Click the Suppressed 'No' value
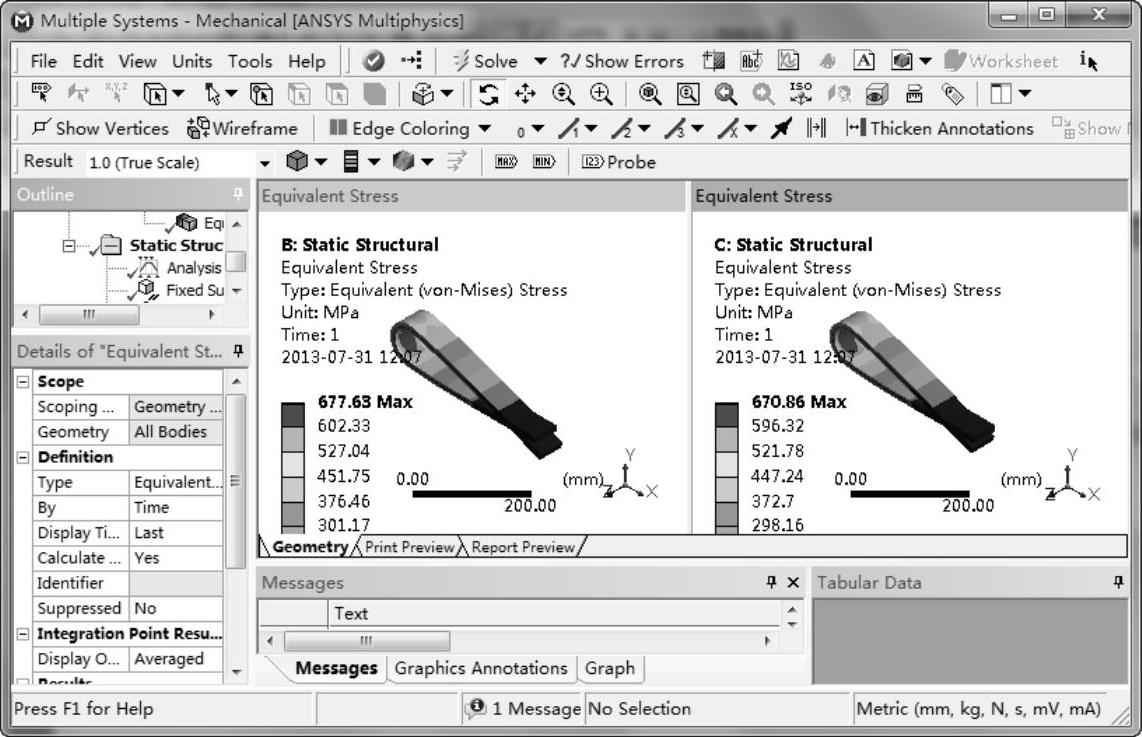This screenshot has width=1142, height=737. [176, 609]
